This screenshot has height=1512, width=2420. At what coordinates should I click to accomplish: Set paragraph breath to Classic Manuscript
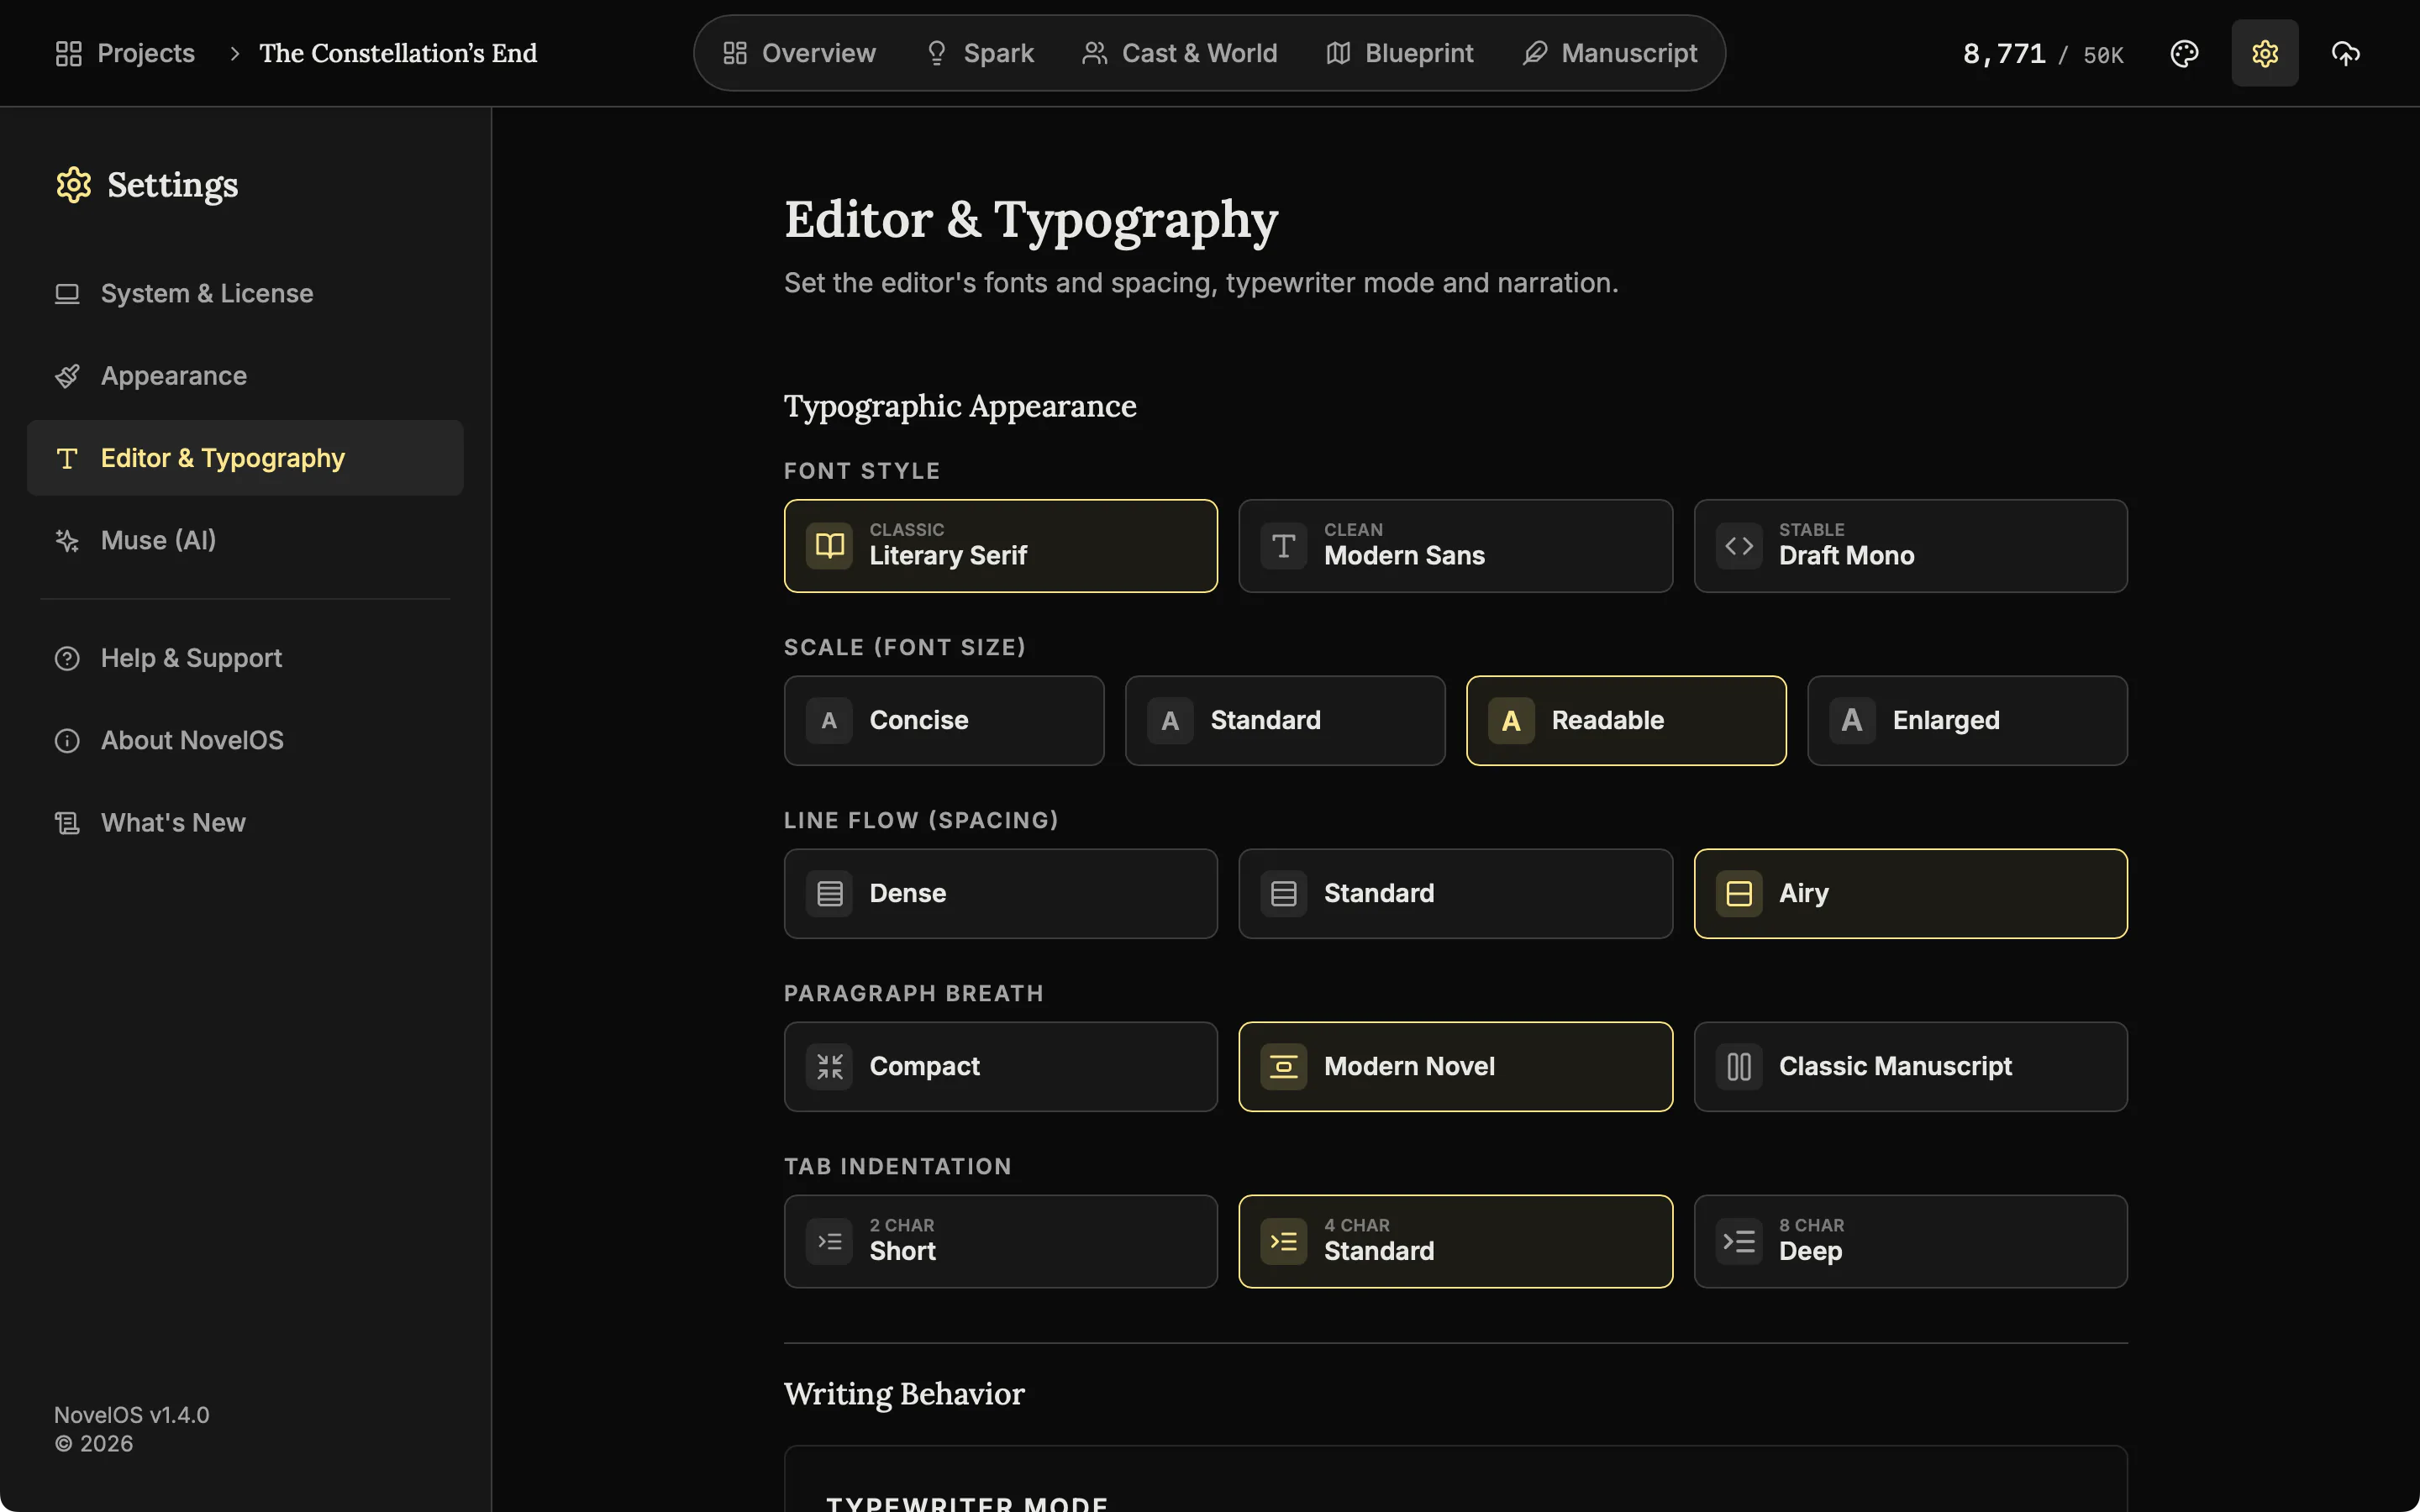click(1910, 1067)
